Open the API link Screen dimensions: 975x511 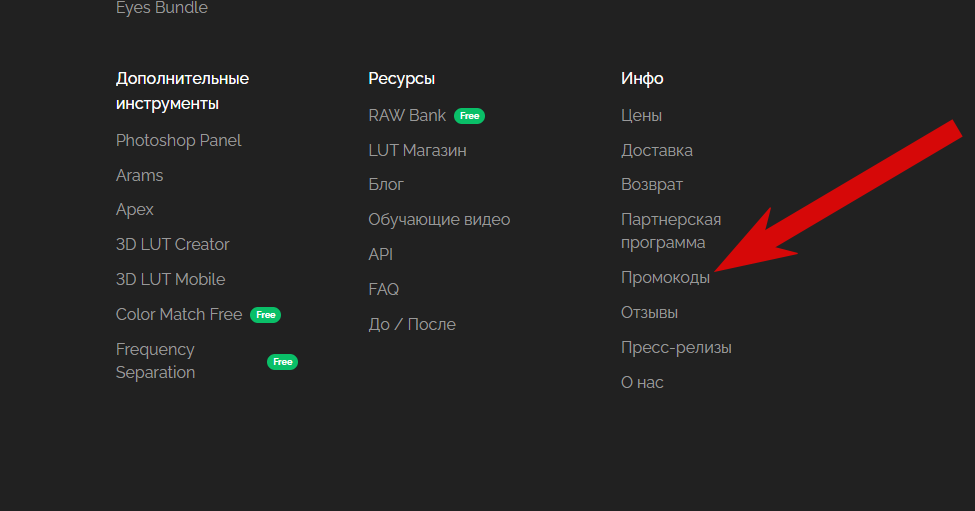pyautogui.click(x=380, y=255)
